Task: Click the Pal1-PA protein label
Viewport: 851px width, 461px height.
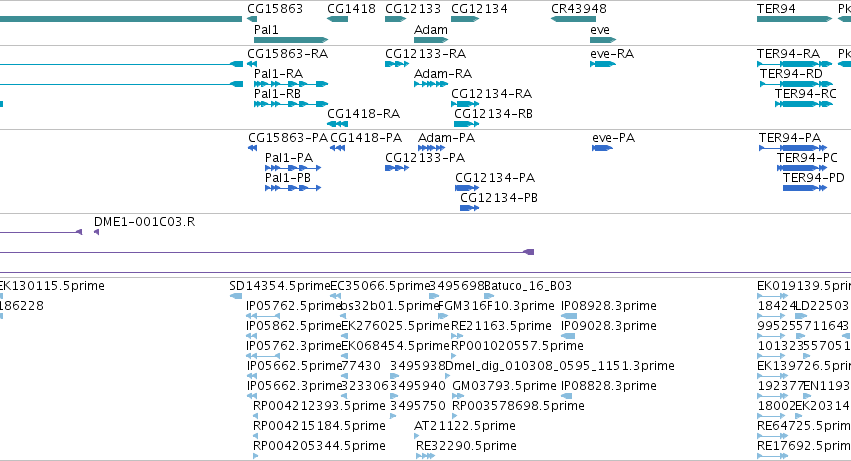Action: (289, 158)
